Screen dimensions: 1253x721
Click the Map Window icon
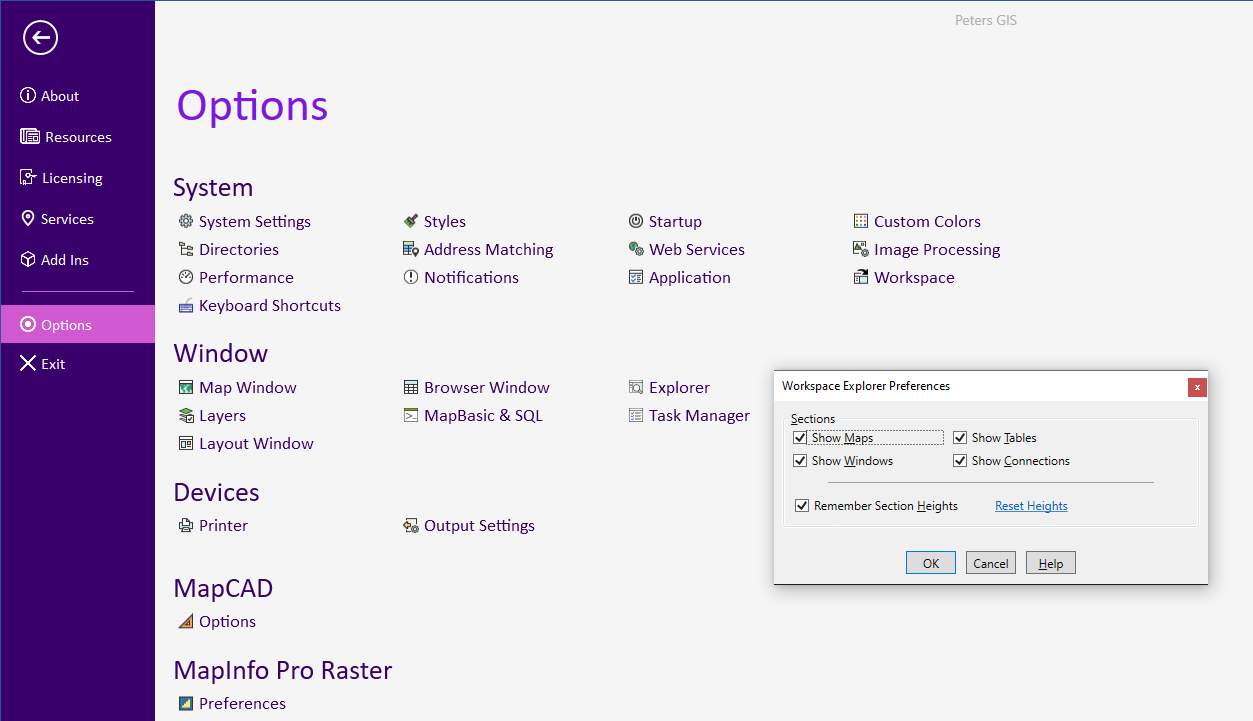186,387
